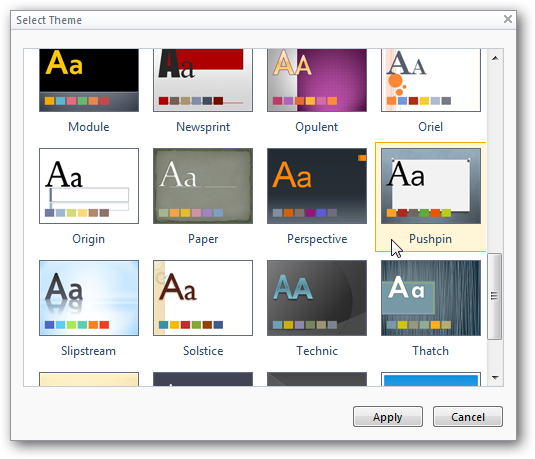
Task: Click the Technic label text
Action: pos(317,351)
